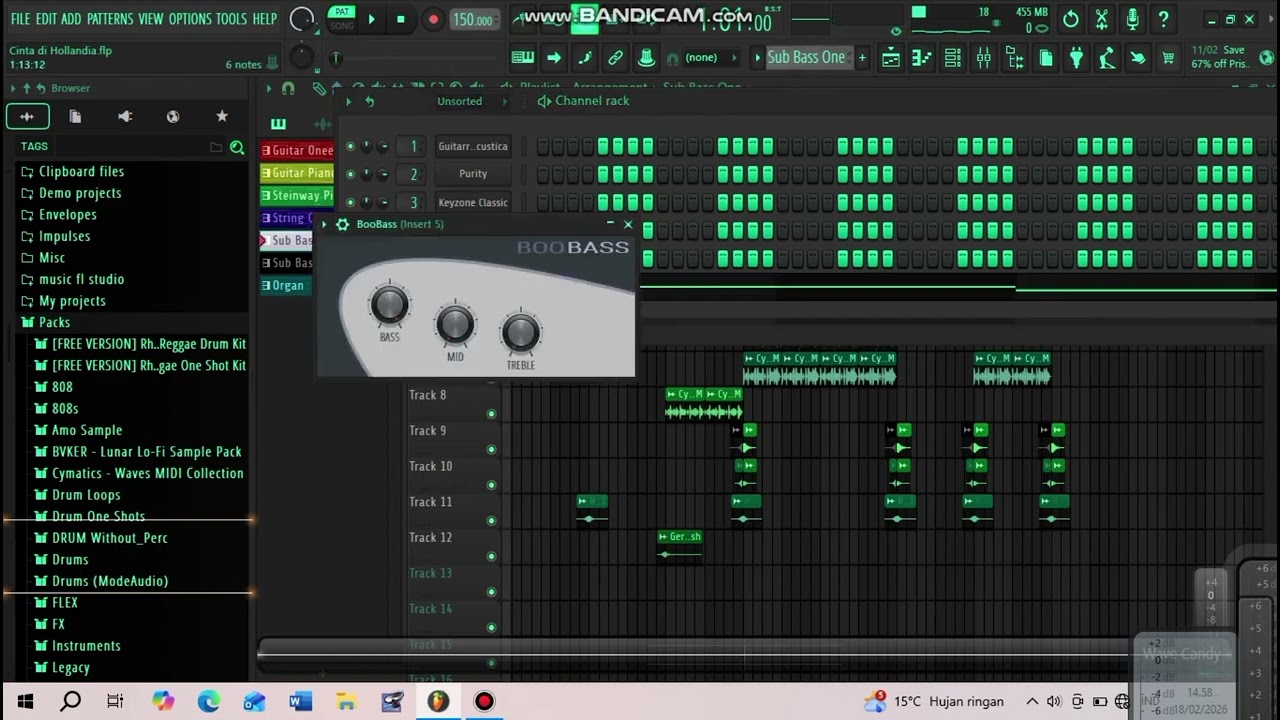The width and height of the screenshot is (1280, 720).
Task: Open the PATTERNS menu
Action: (110, 19)
